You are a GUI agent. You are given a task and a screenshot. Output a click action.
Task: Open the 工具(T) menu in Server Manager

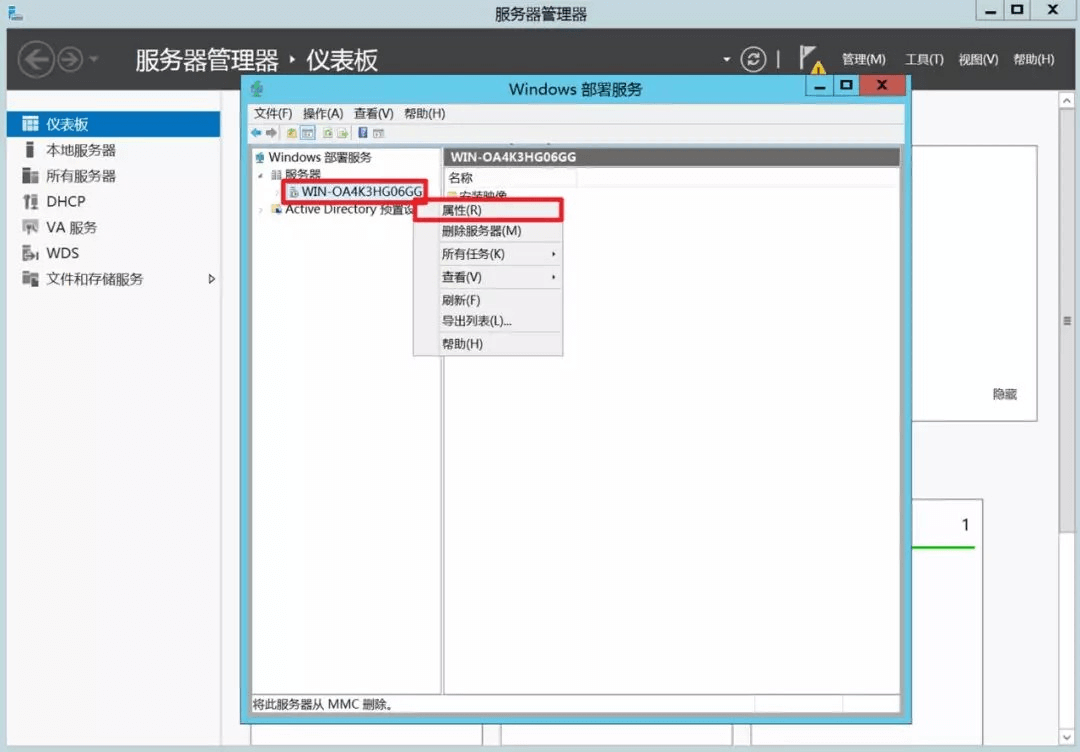point(922,59)
